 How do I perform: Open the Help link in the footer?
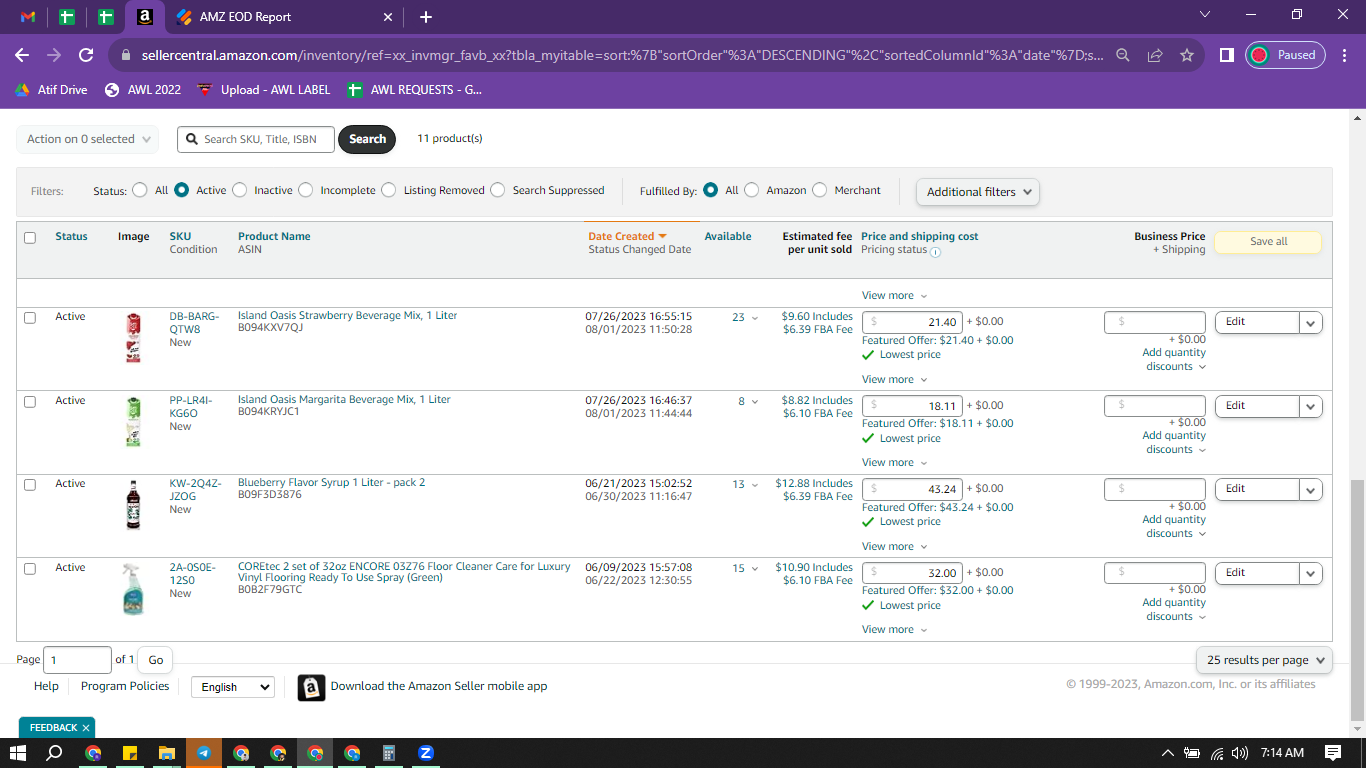46,686
